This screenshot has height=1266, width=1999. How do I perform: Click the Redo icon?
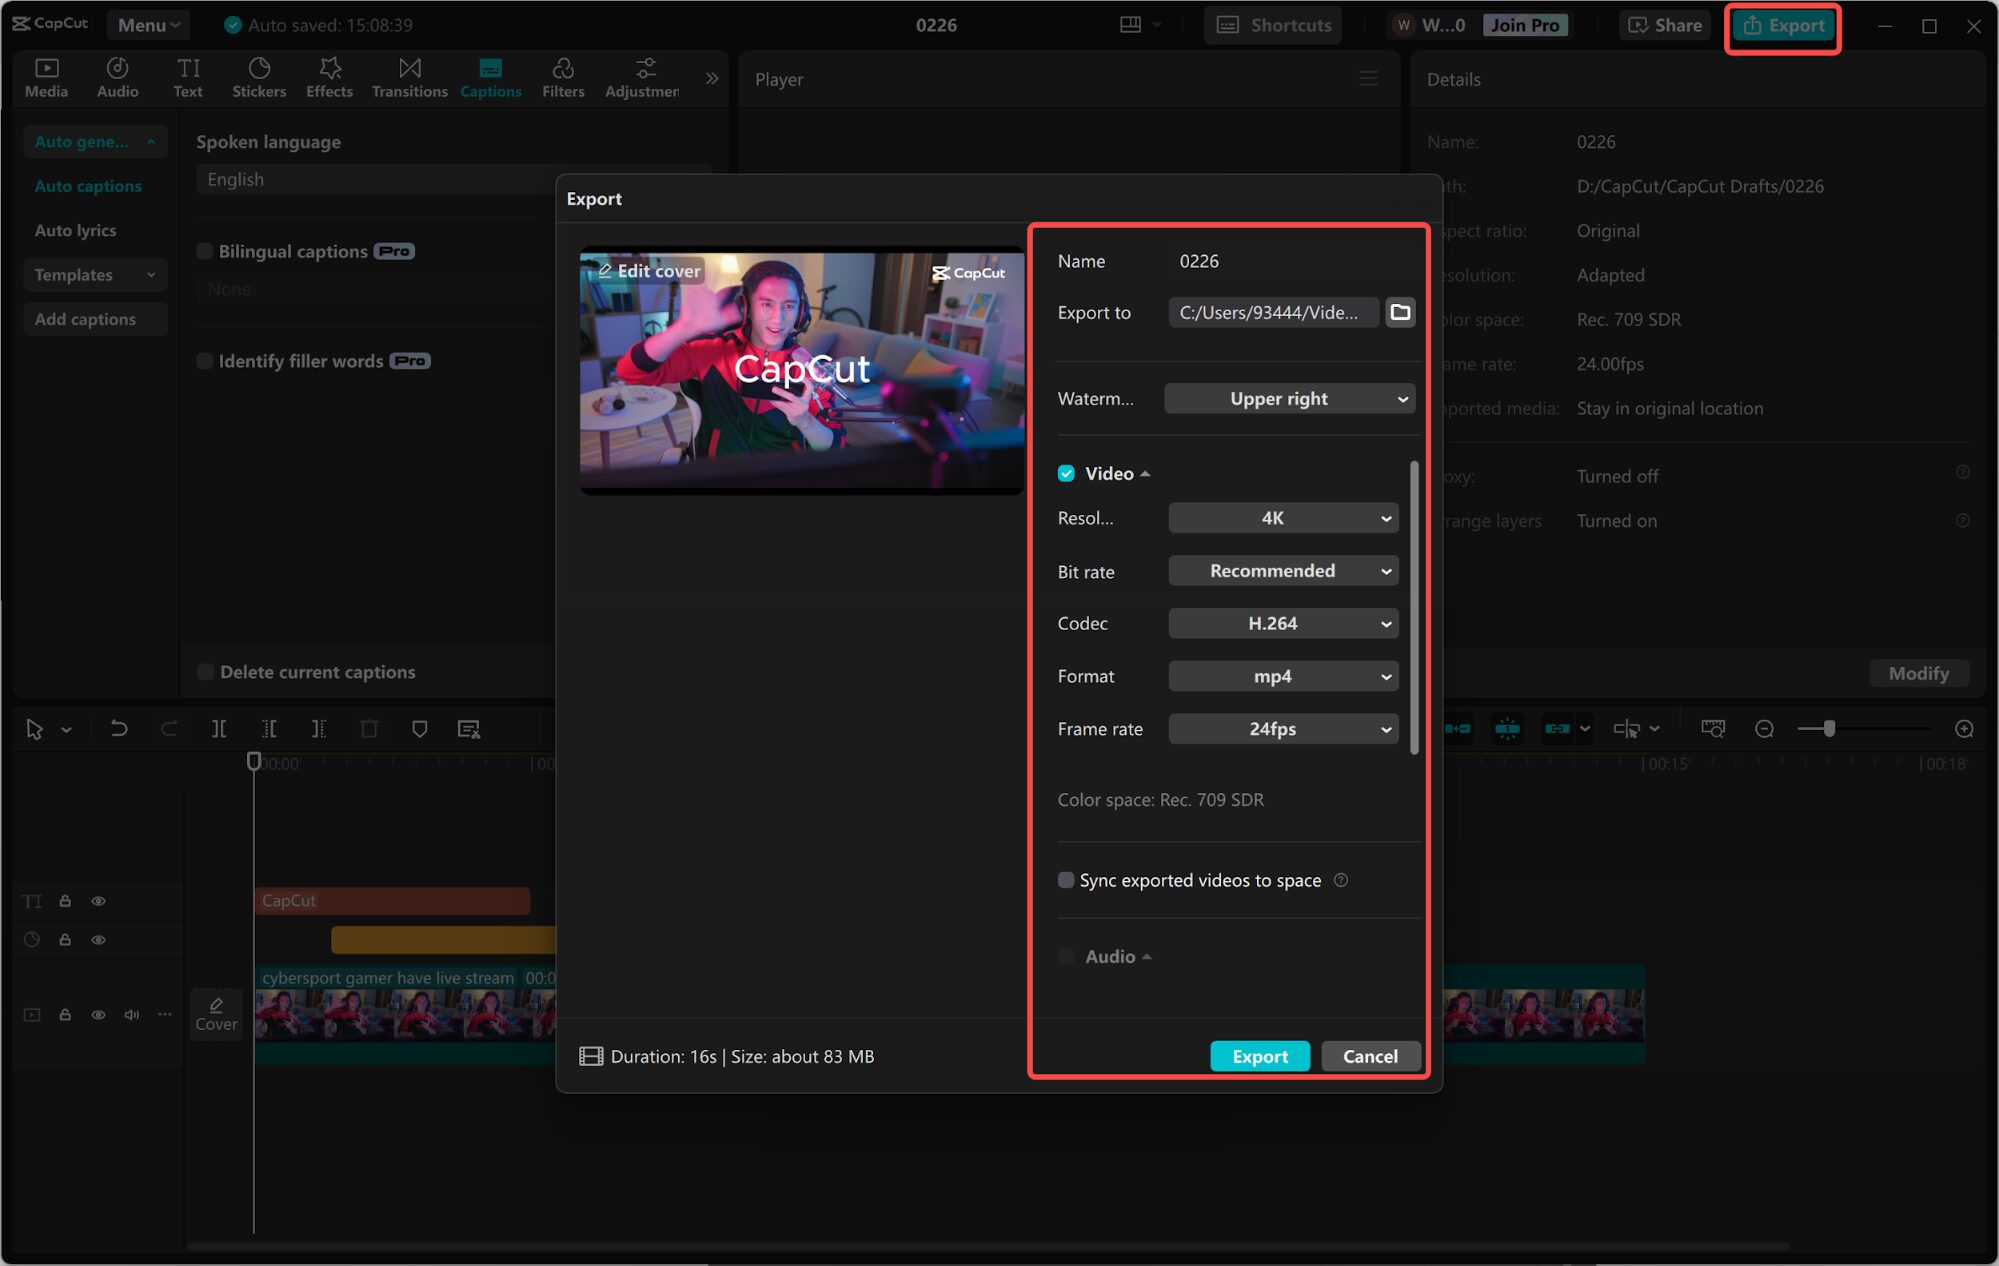click(x=169, y=729)
